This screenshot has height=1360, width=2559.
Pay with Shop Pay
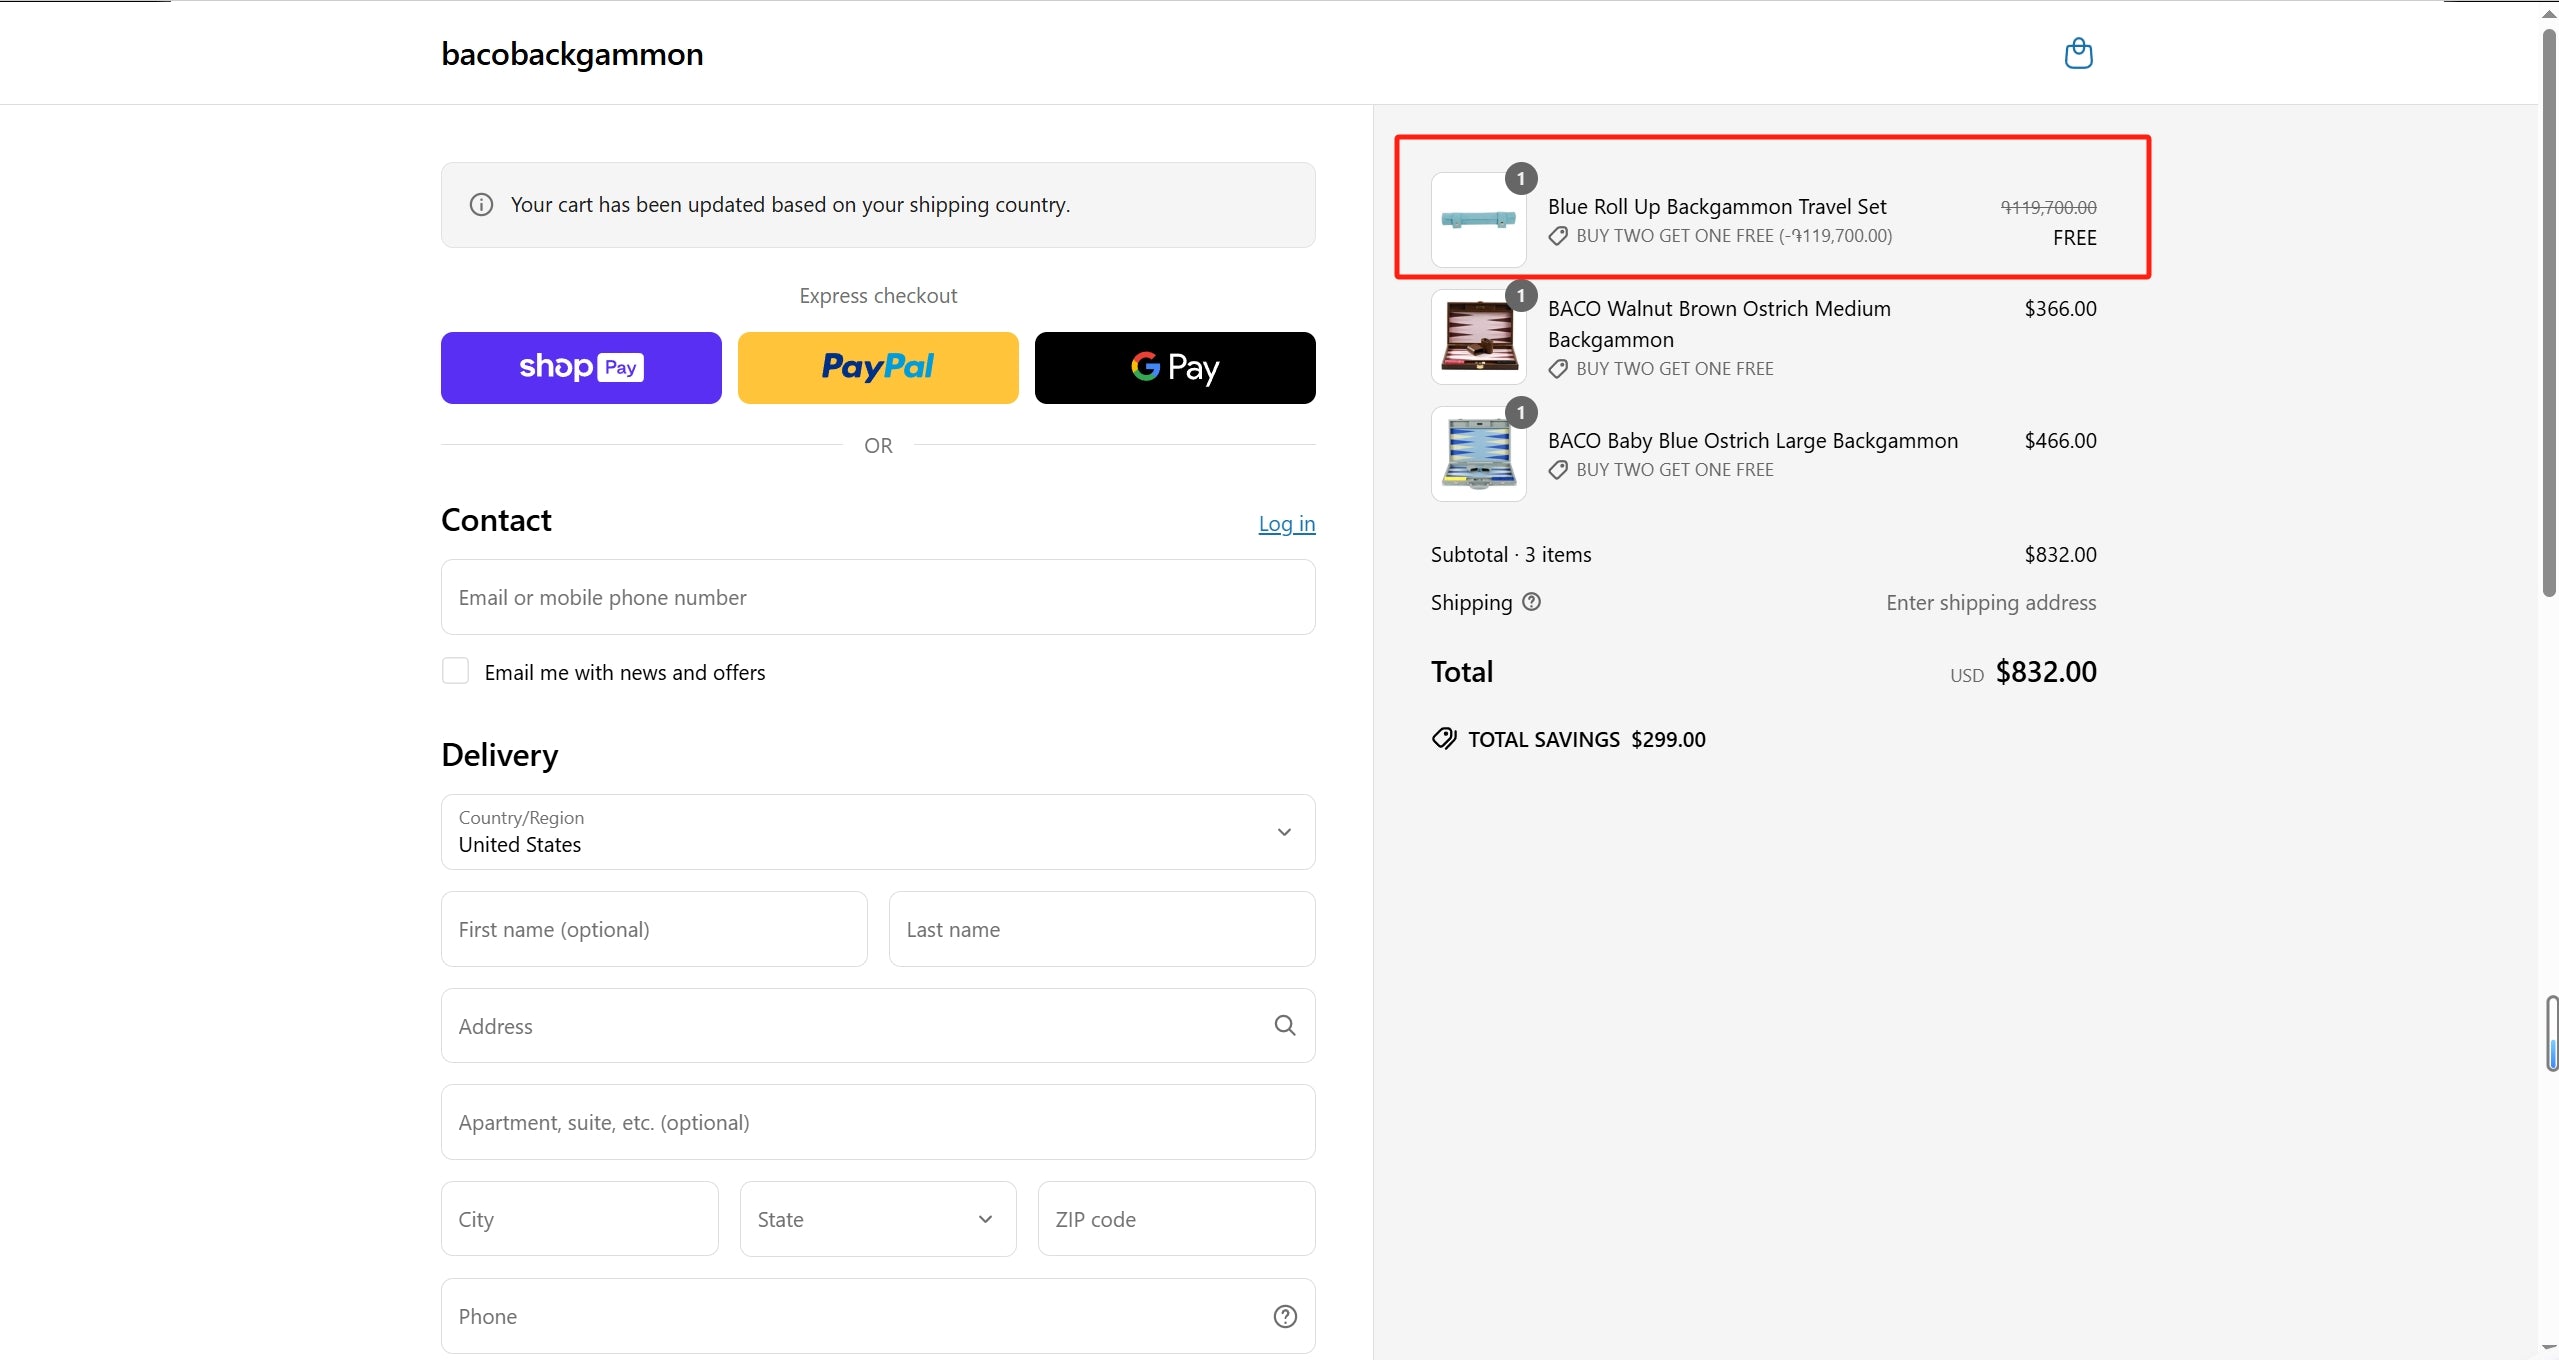[581, 368]
